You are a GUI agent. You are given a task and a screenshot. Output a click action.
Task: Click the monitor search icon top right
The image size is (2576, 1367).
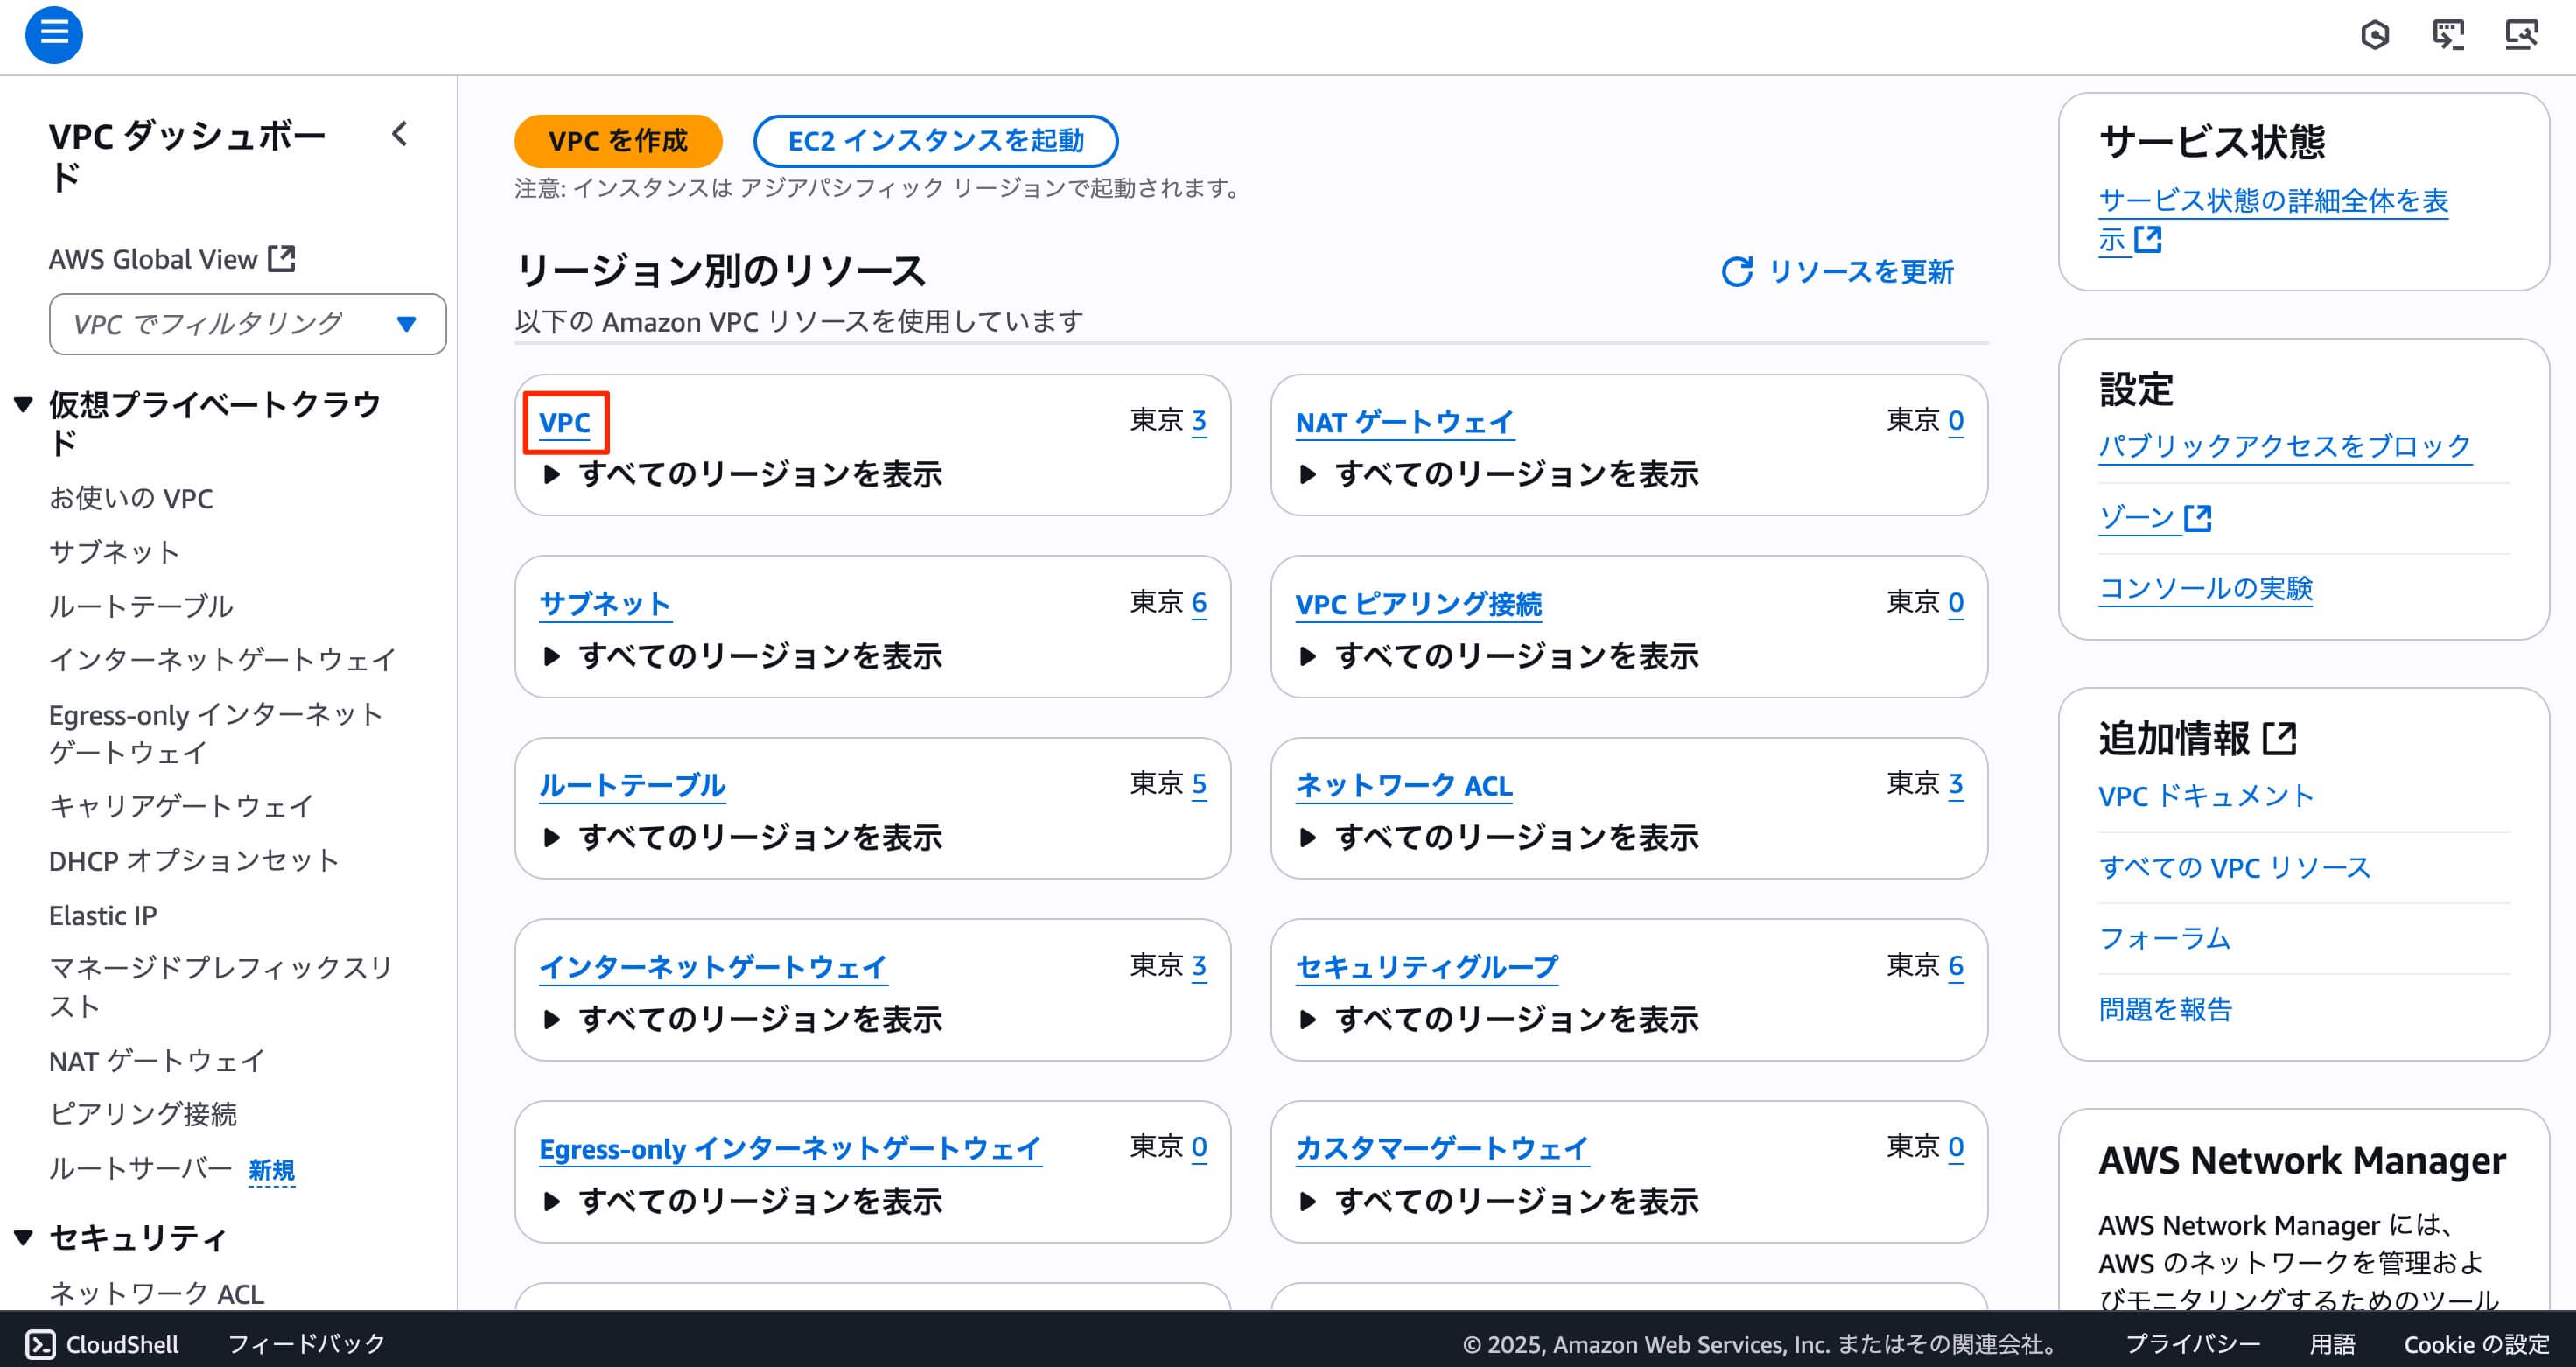coord(2521,35)
